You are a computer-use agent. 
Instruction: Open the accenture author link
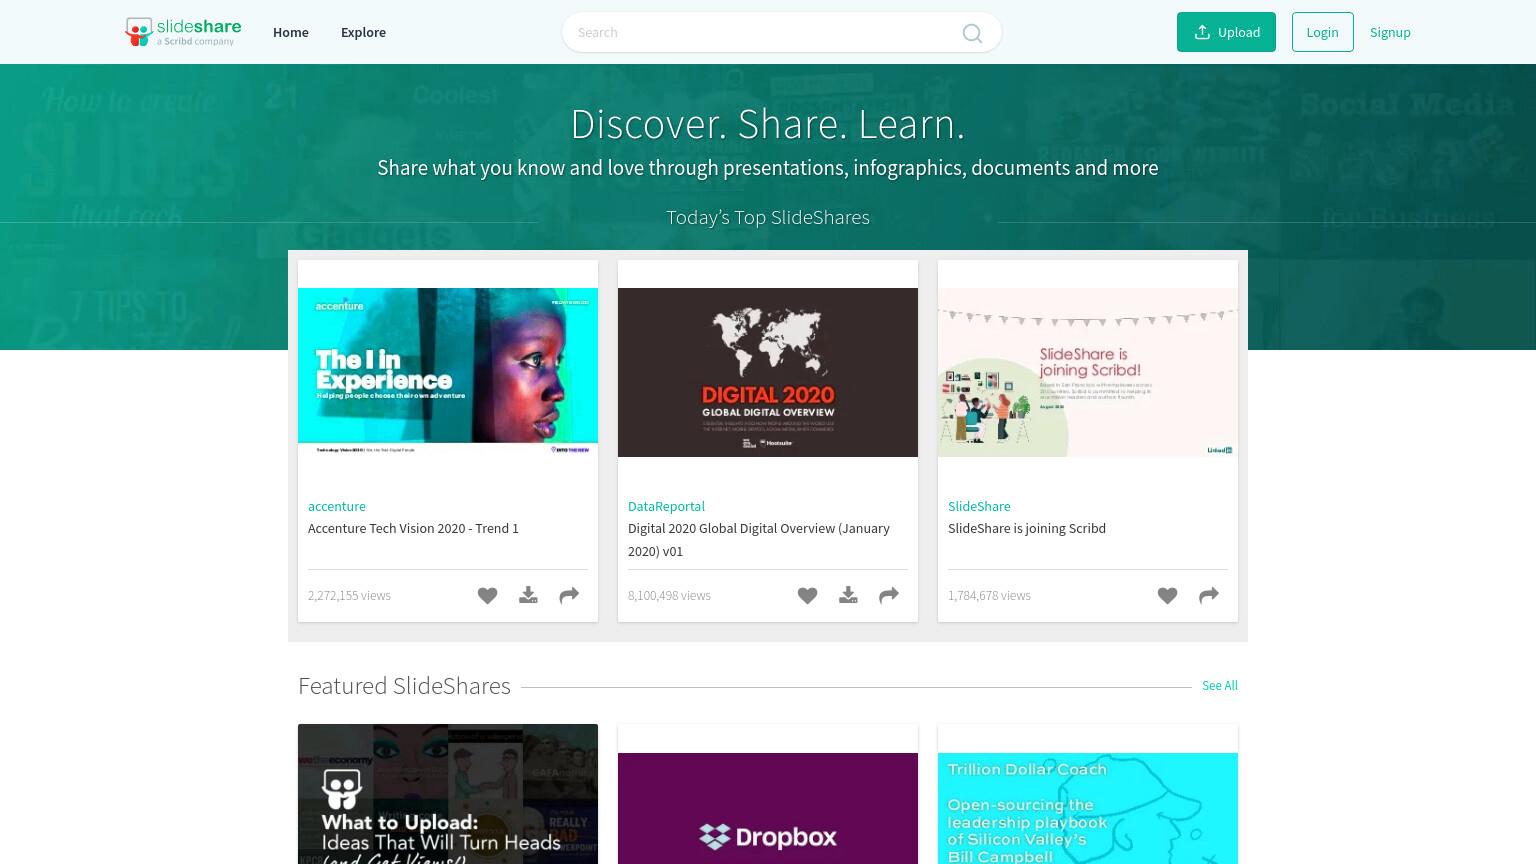point(337,506)
